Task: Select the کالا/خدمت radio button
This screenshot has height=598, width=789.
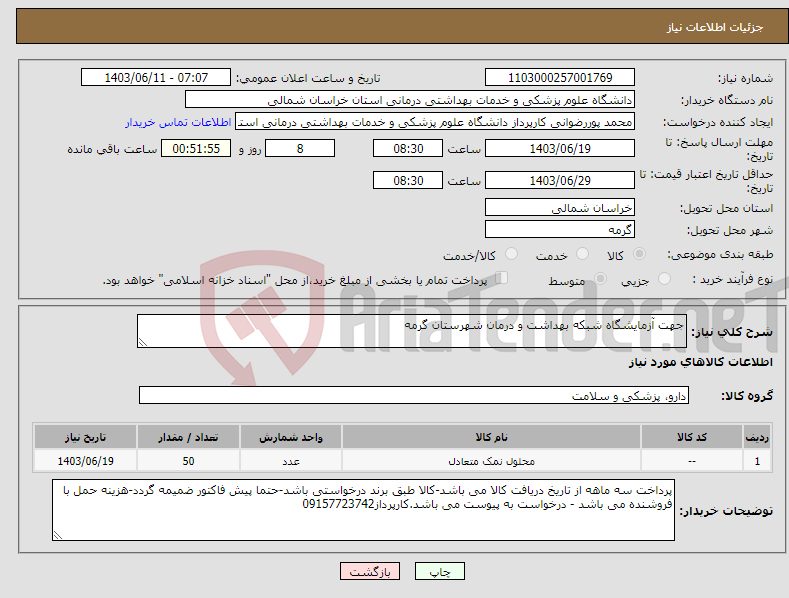Action: [x=511, y=254]
